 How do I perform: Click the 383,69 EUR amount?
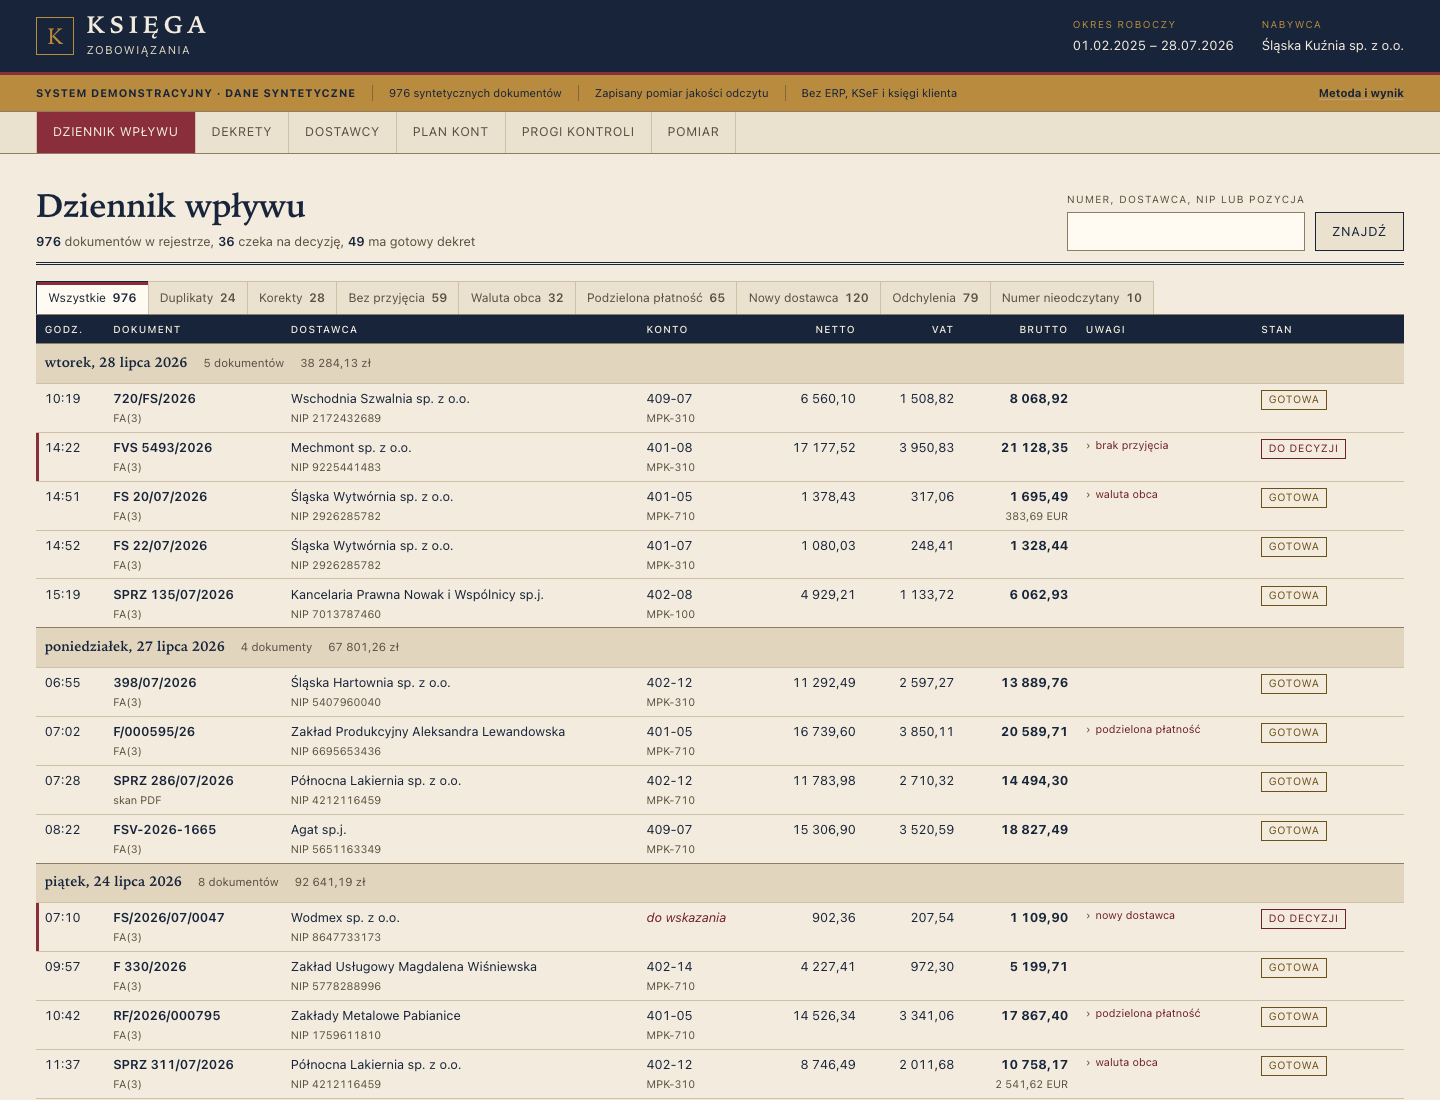coord(1037,517)
